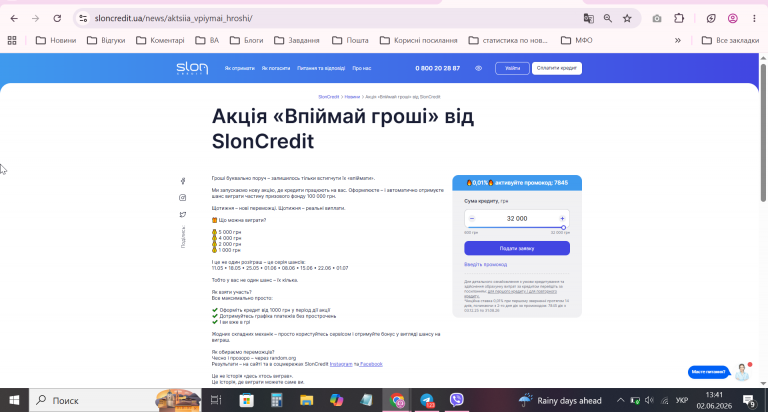This screenshot has height=412, width=768.
Task: Open the Chrome profile avatar
Action: pyautogui.click(x=733, y=18)
